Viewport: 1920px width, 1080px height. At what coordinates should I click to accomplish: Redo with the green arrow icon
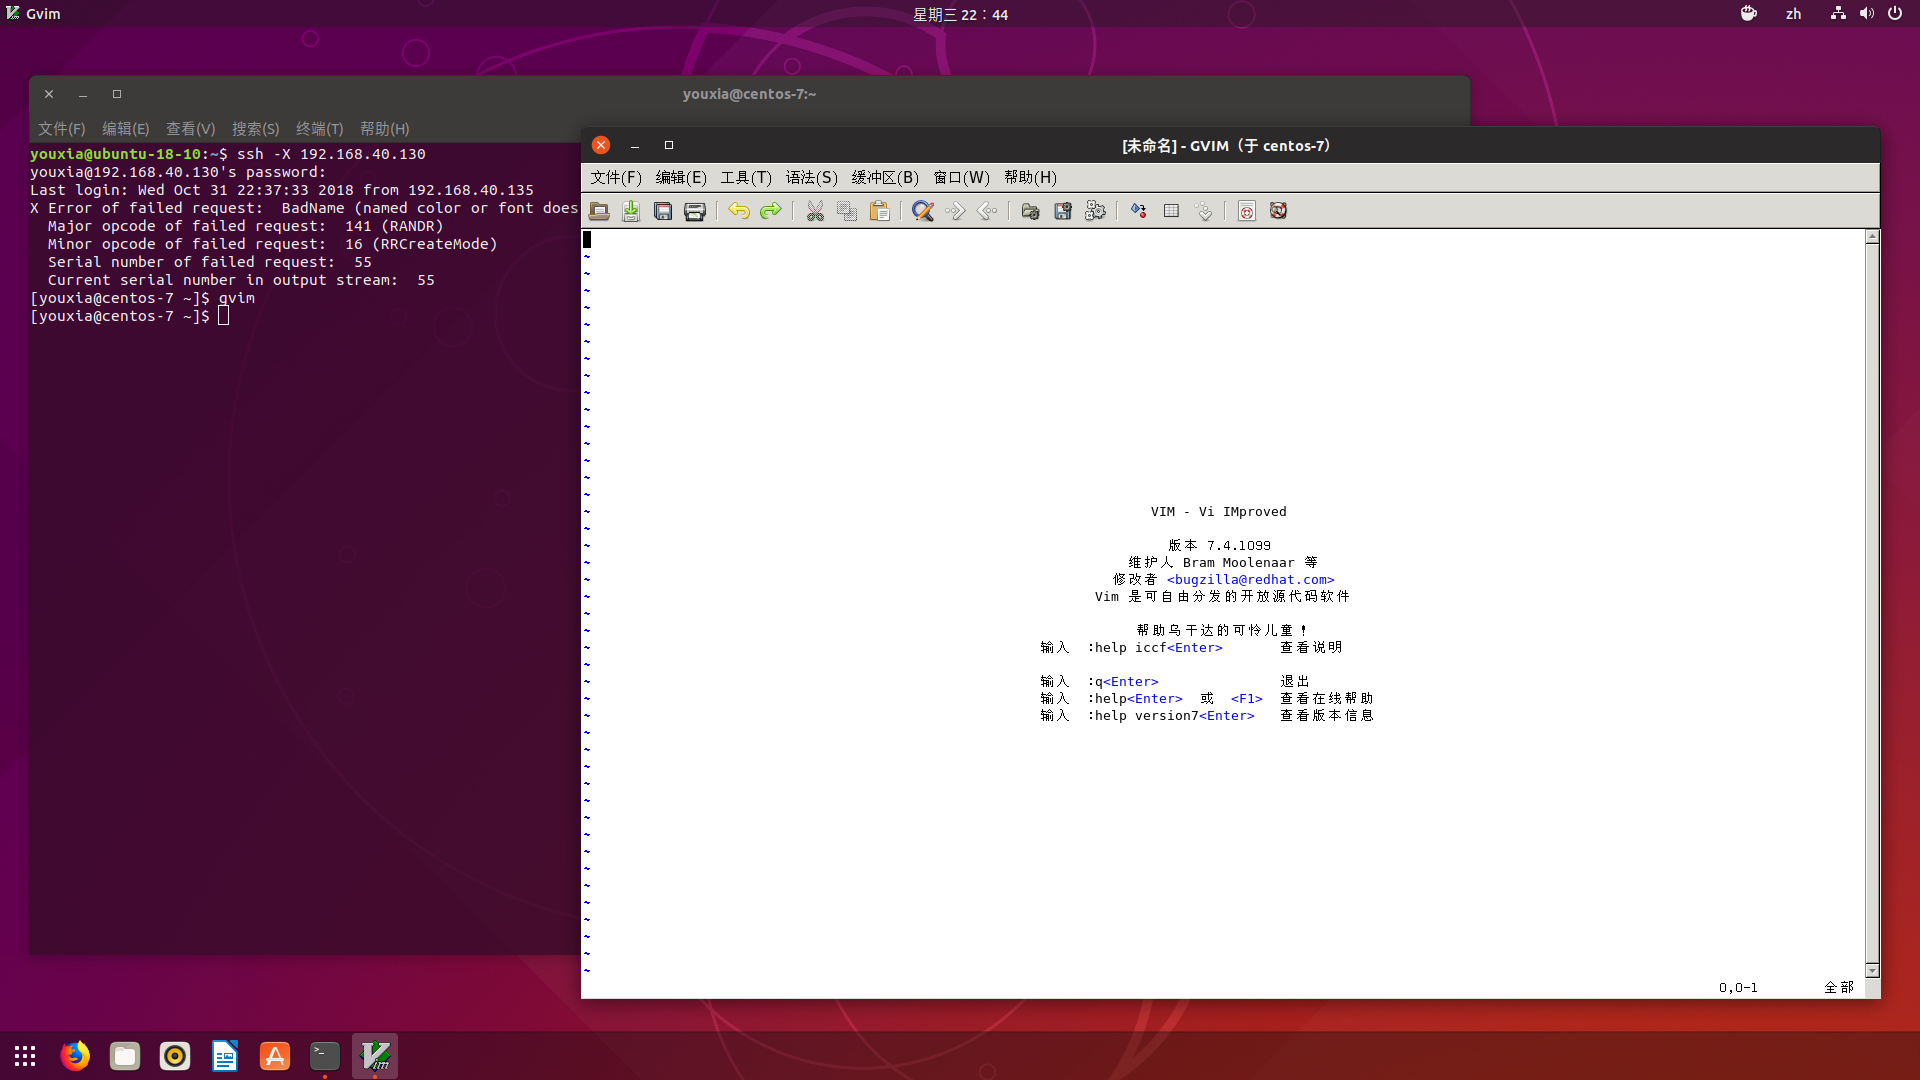pos(771,211)
